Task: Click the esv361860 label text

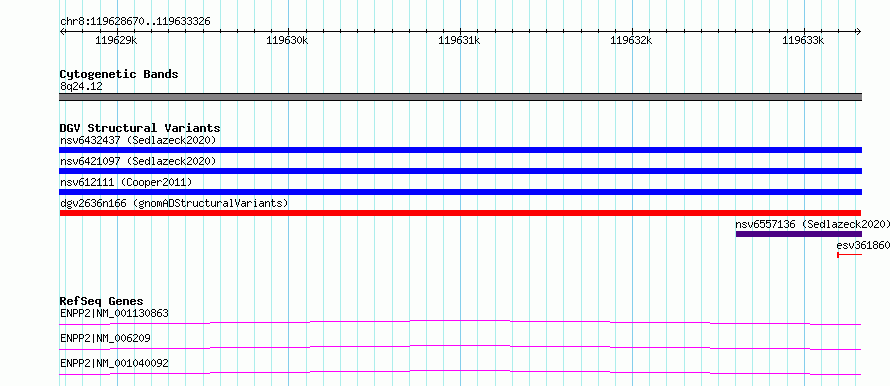Action: click(863, 245)
